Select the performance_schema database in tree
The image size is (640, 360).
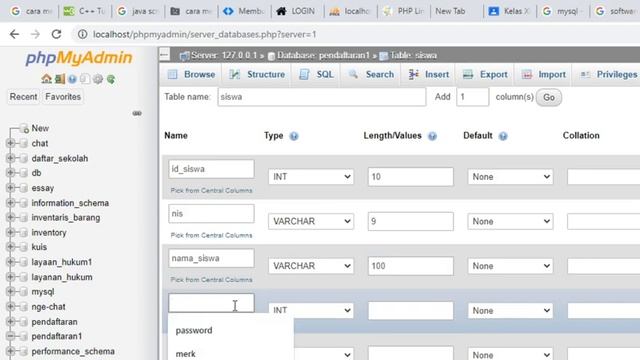(73, 351)
